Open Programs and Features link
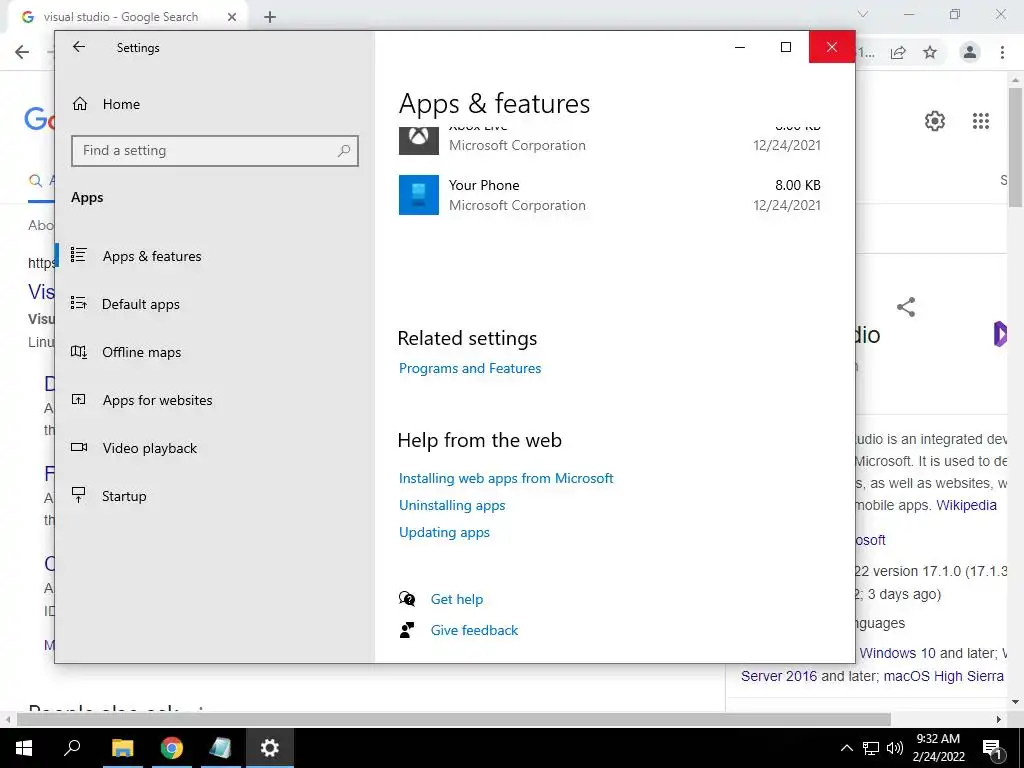Viewport: 1024px width, 768px height. pos(470,368)
